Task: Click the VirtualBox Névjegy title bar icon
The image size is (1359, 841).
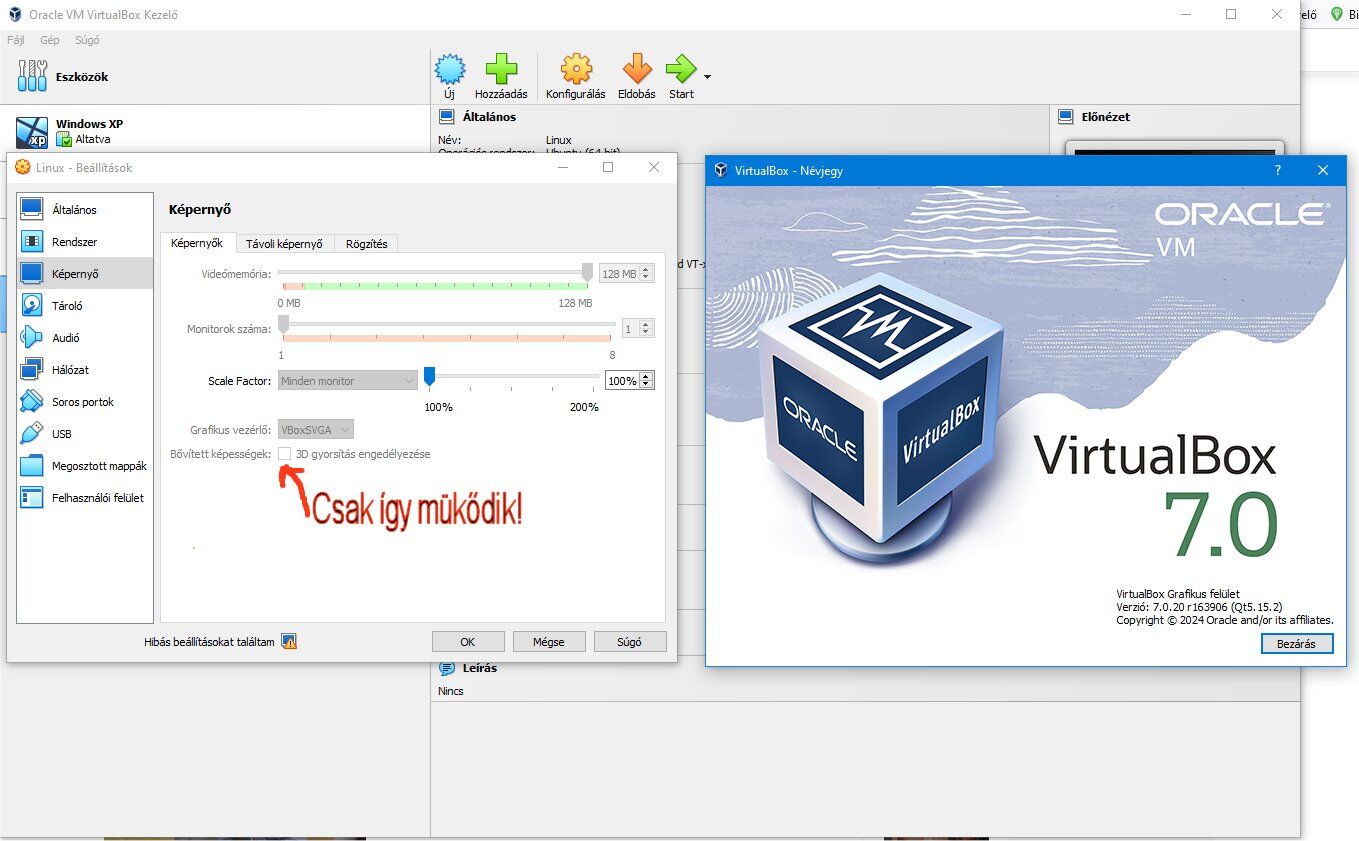Action: (x=720, y=170)
